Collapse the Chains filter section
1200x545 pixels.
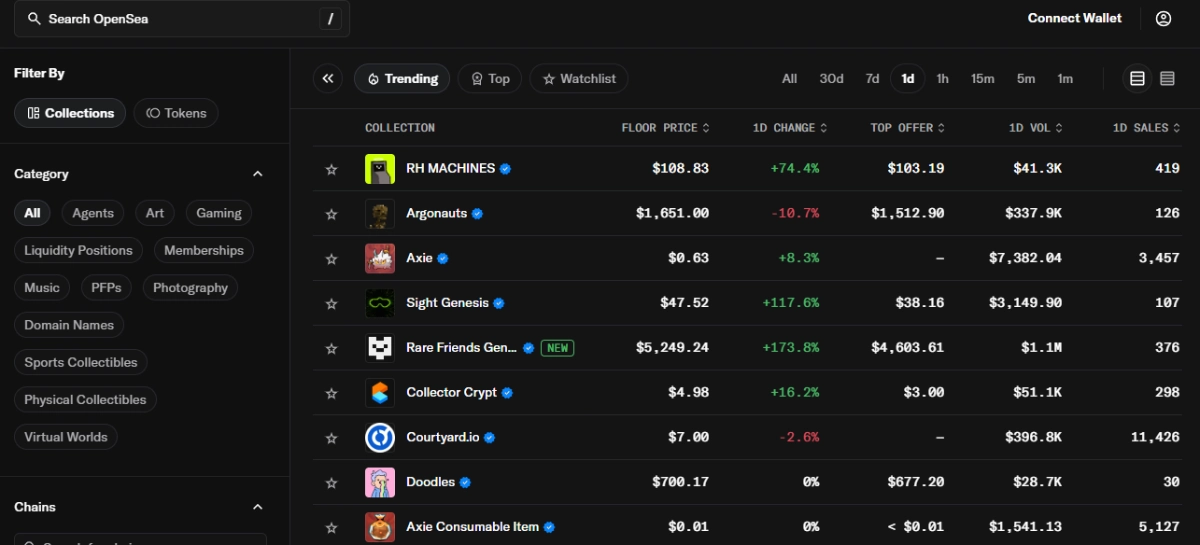(x=257, y=507)
